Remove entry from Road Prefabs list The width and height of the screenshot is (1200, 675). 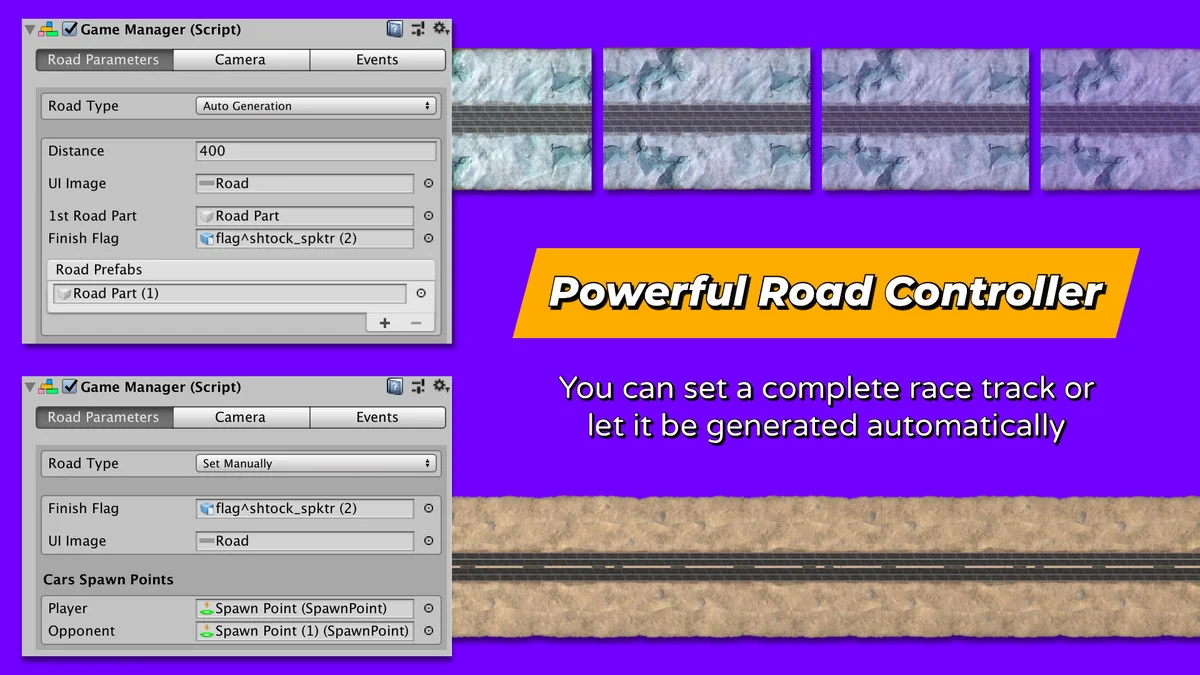[415, 323]
